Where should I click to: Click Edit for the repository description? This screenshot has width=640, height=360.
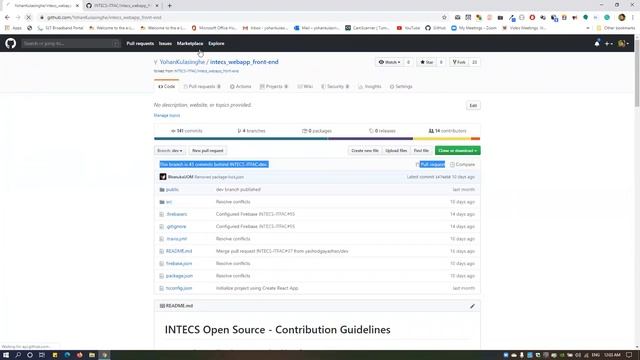(x=473, y=106)
